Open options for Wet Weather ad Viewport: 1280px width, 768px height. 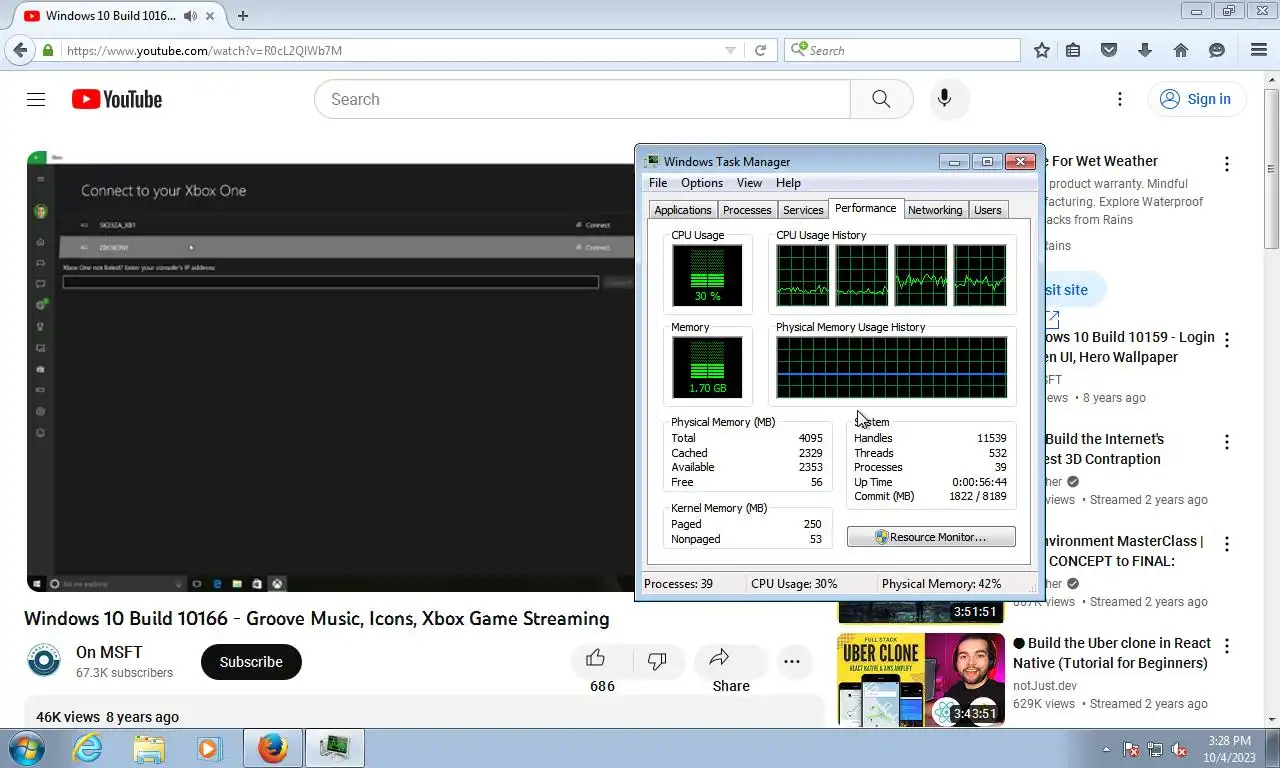pos(1227,163)
